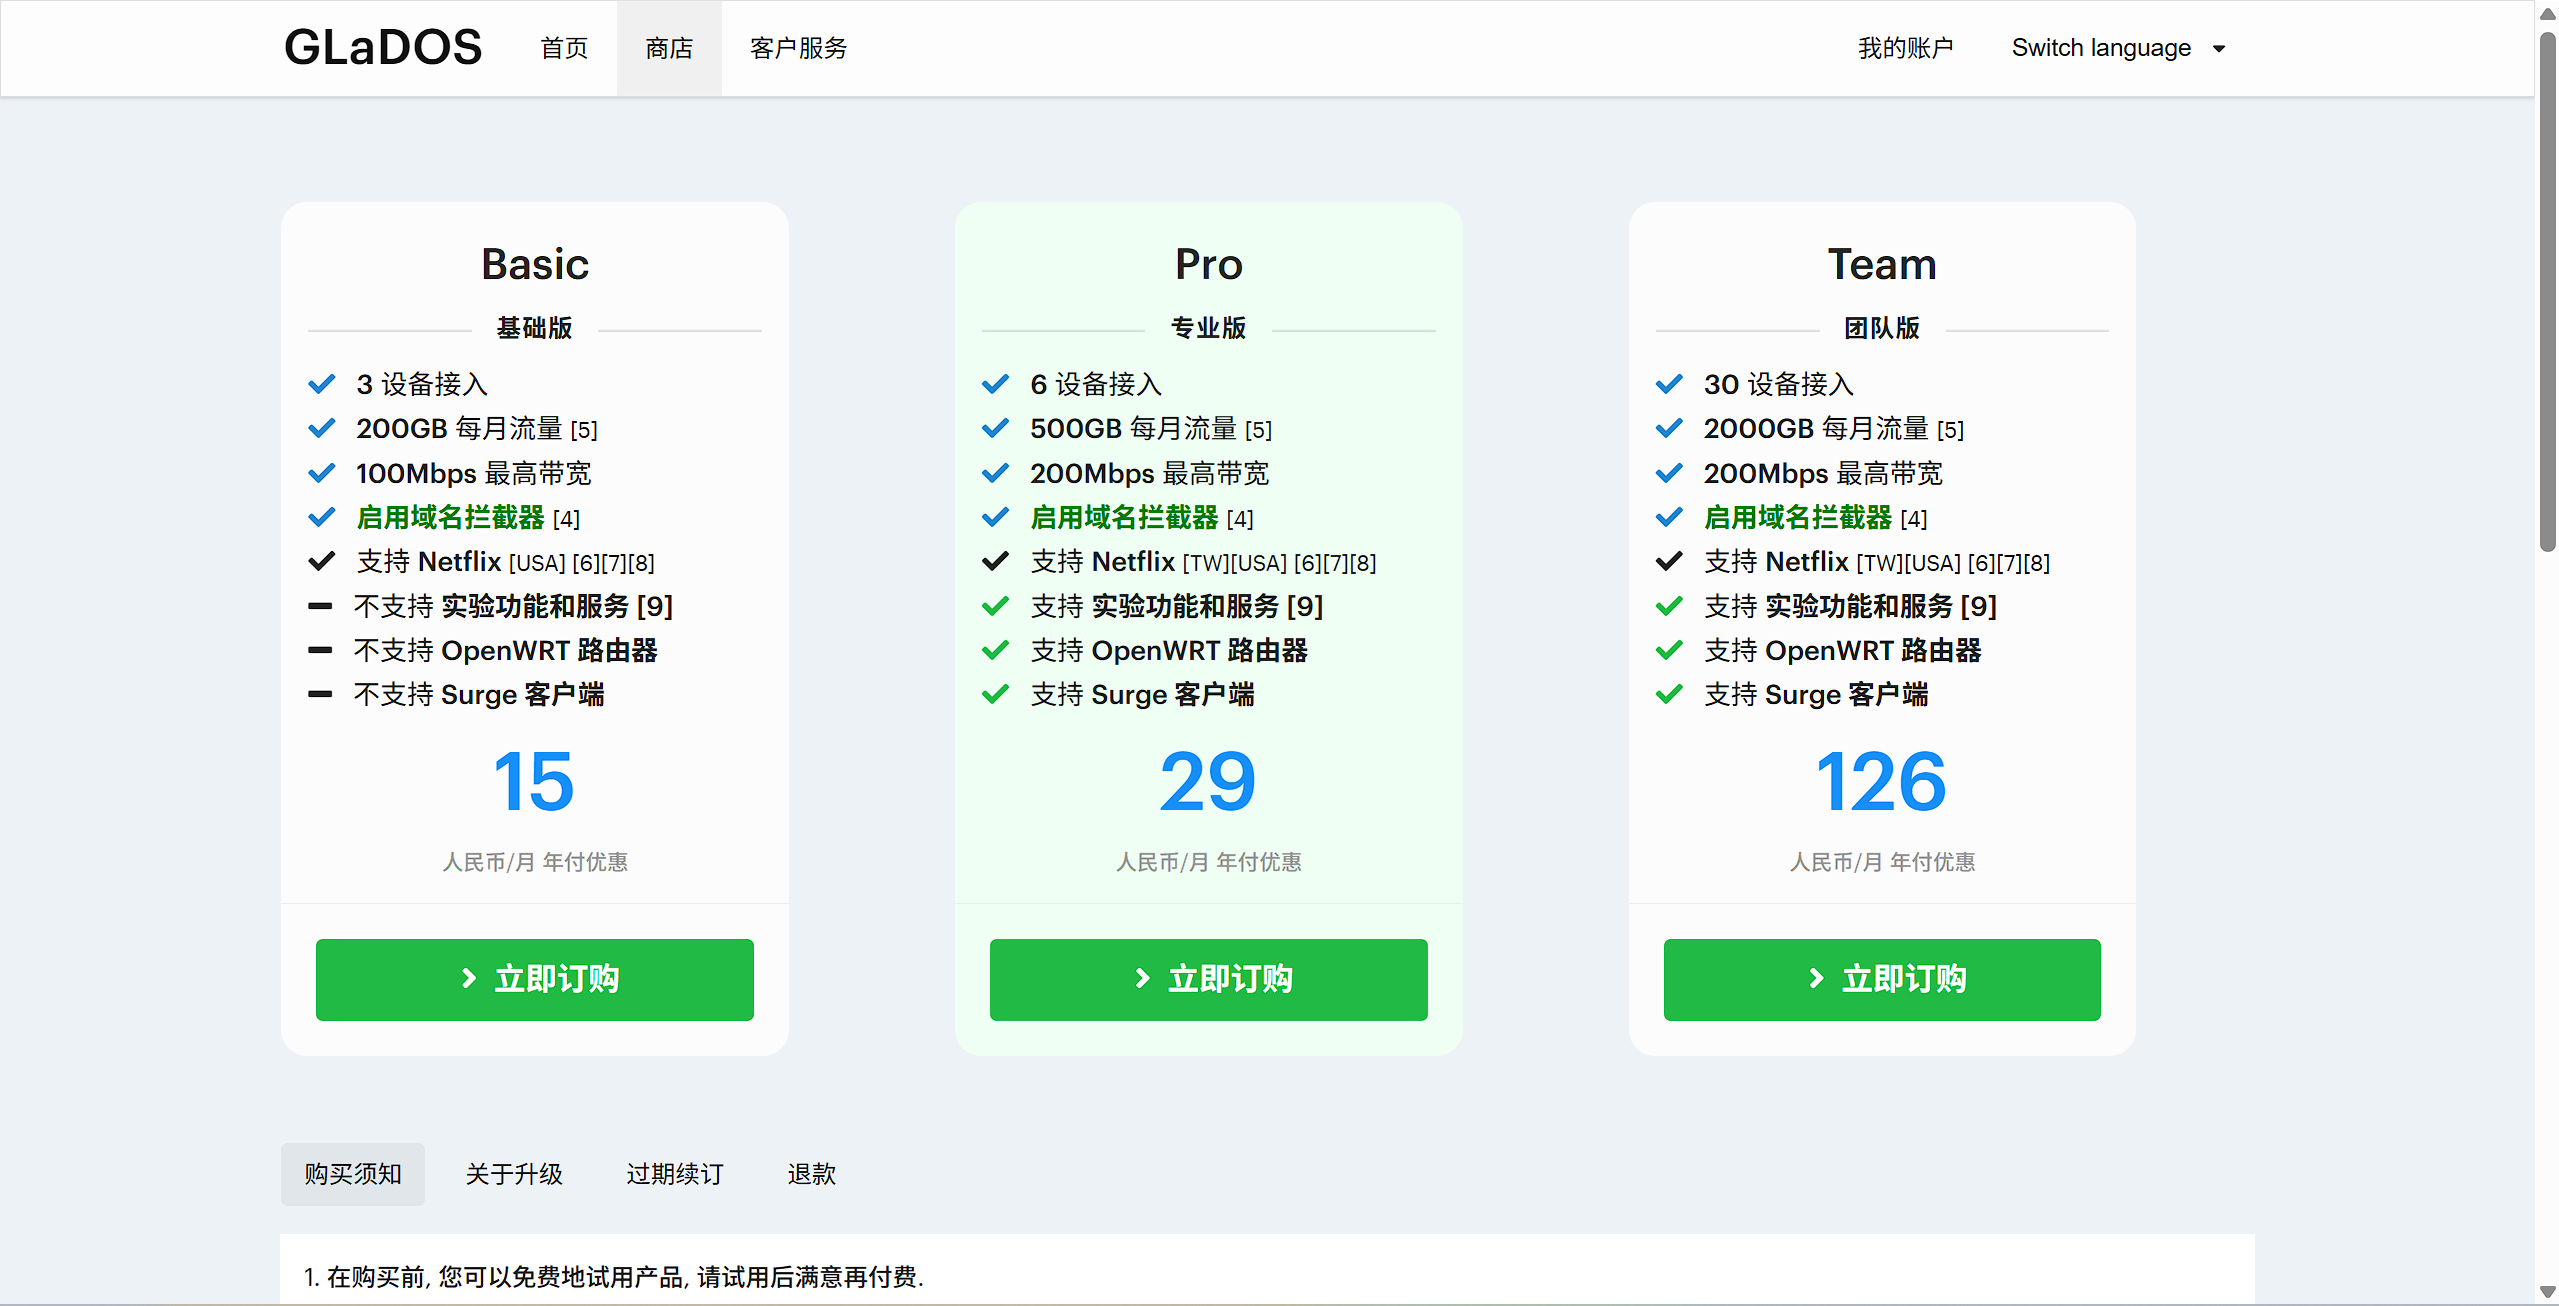The image size is (2559, 1306).
Task: Click green checkmark beside Team 实验功能和服务
Action: tap(1669, 606)
